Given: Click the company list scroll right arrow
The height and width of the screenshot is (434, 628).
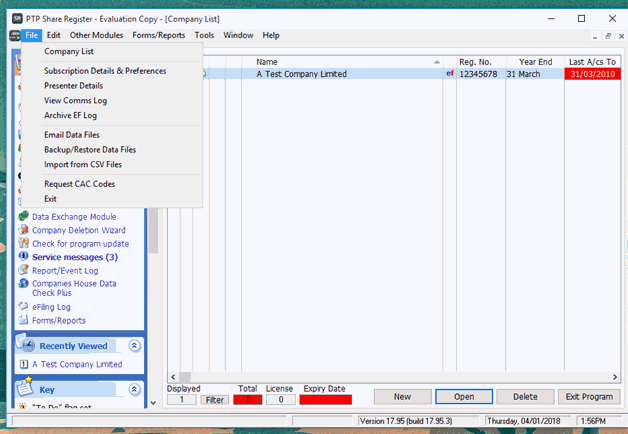Looking at the screenshot, I should point(615,377).
